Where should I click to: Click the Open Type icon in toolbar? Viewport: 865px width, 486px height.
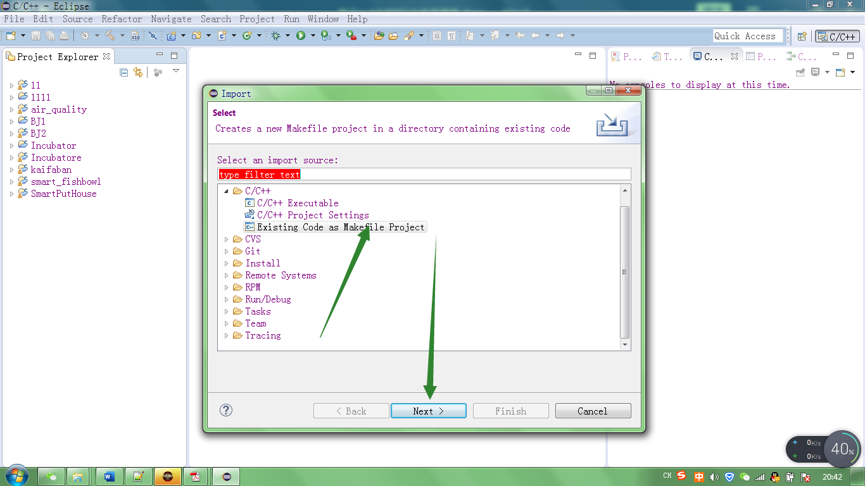point(379,36)
